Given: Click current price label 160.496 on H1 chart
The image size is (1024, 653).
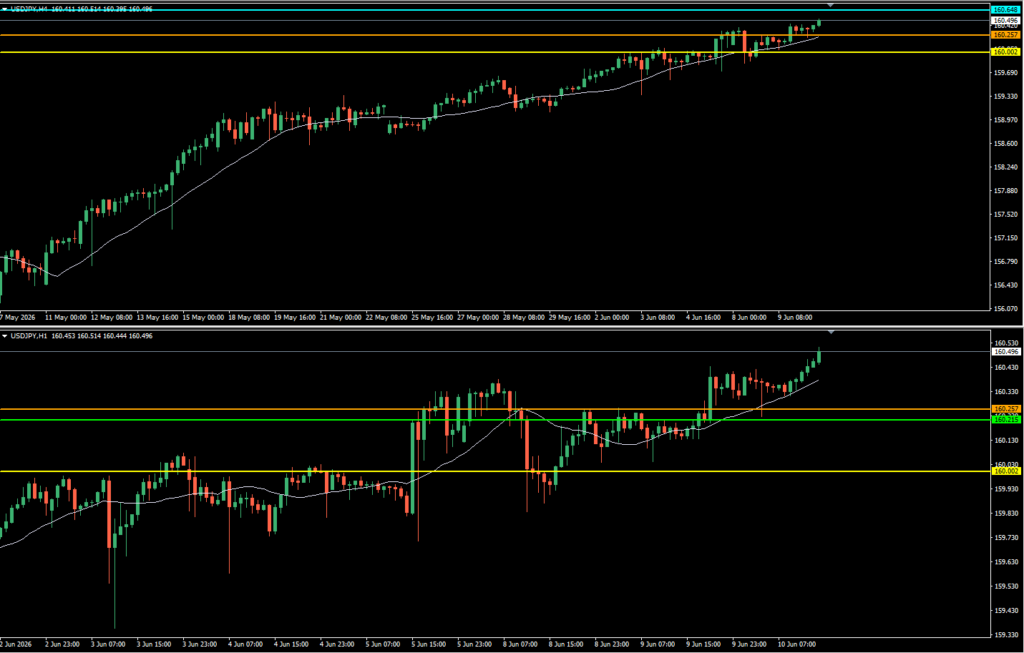Looking at the screenshot, I should (1005, 351).
